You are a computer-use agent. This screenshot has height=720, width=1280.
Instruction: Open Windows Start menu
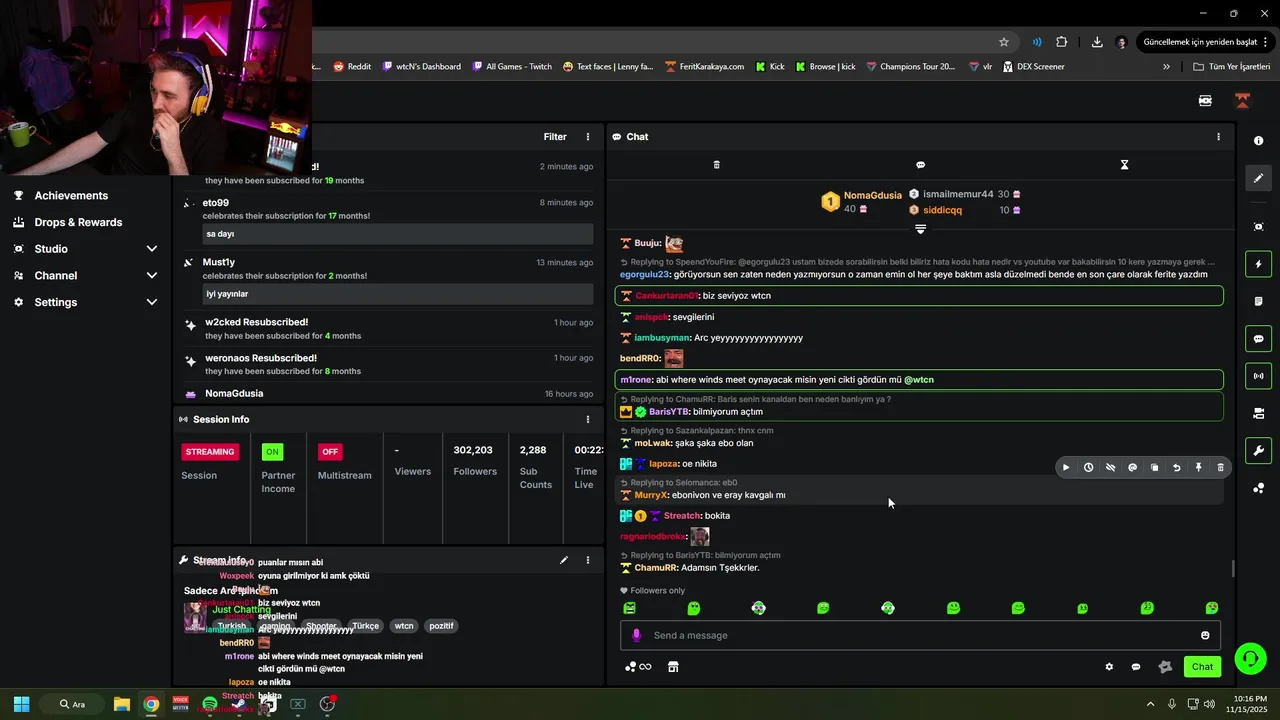tap(21, 704)
